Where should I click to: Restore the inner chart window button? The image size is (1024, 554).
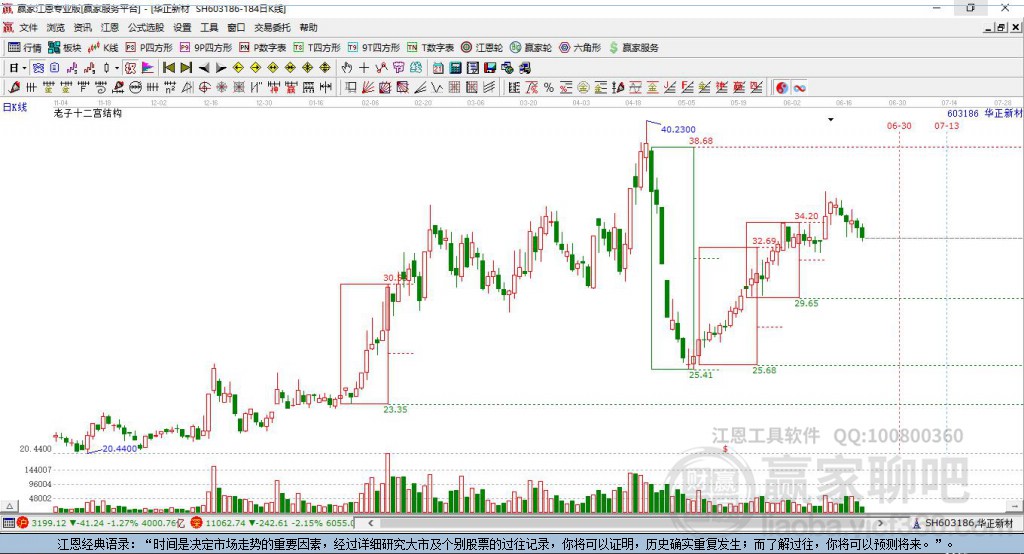1000,27
